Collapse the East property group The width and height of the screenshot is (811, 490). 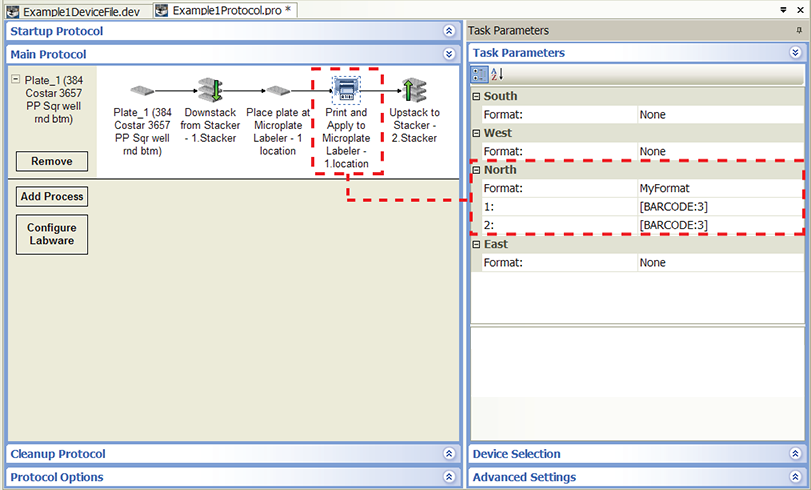pos(477,244)
